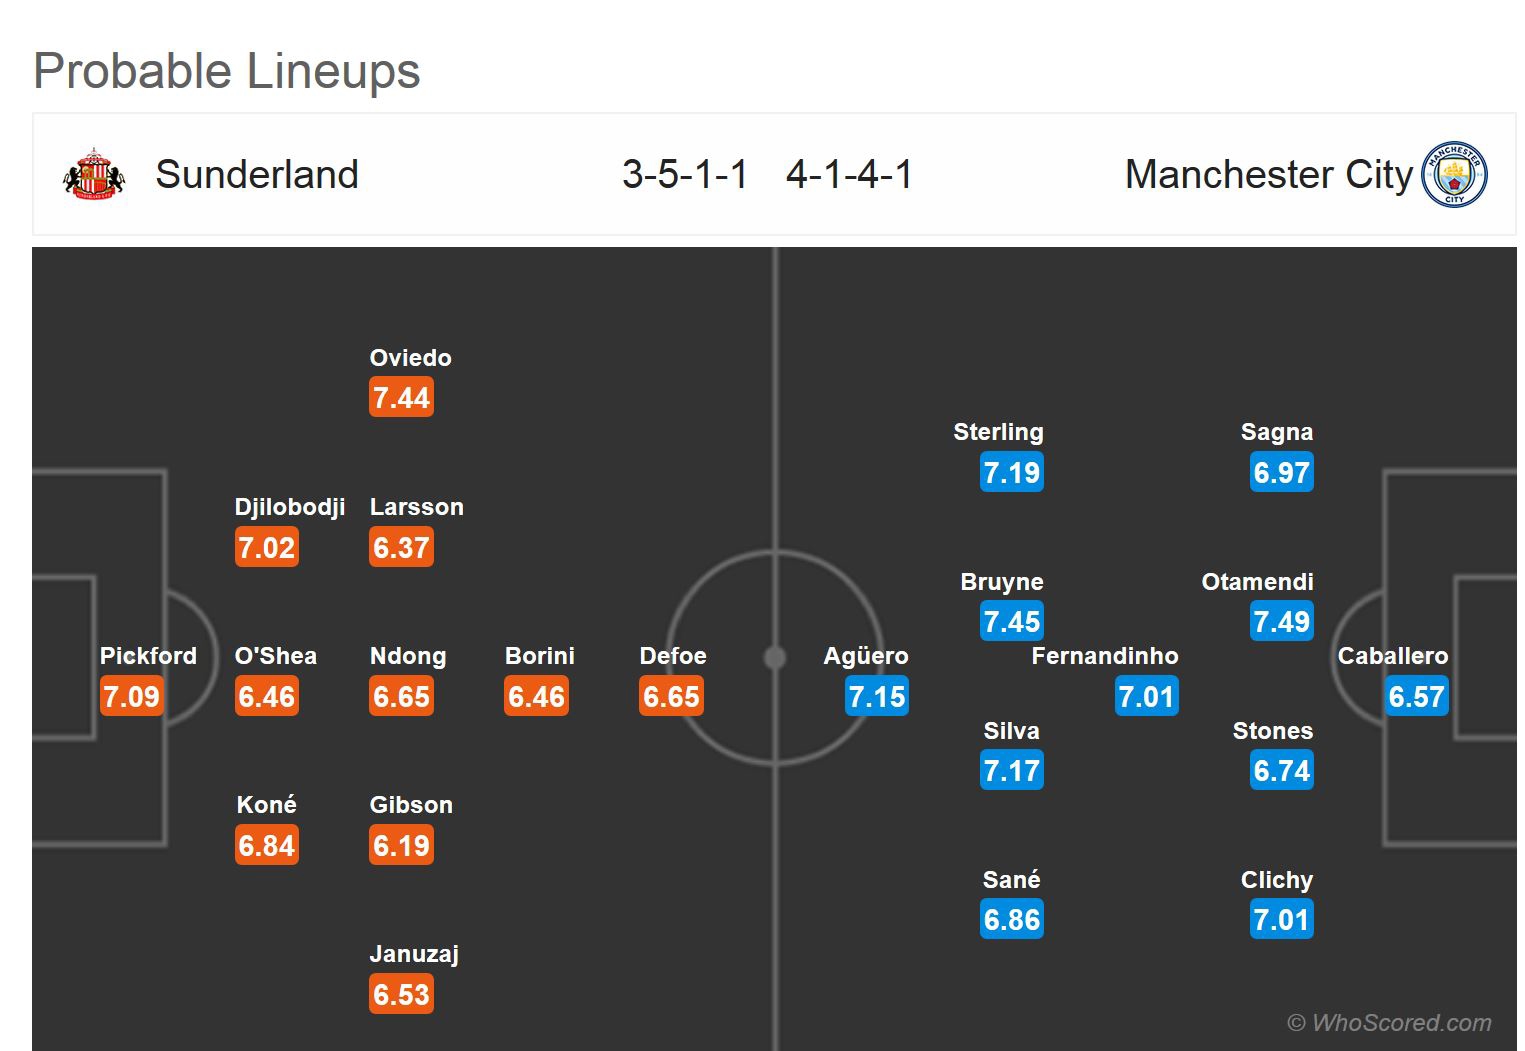Image resolution: width=1525 pixels, height=1051 pixels.
Task: Open Caballero's 6.57 rating badge
Action: (1416, 696)
